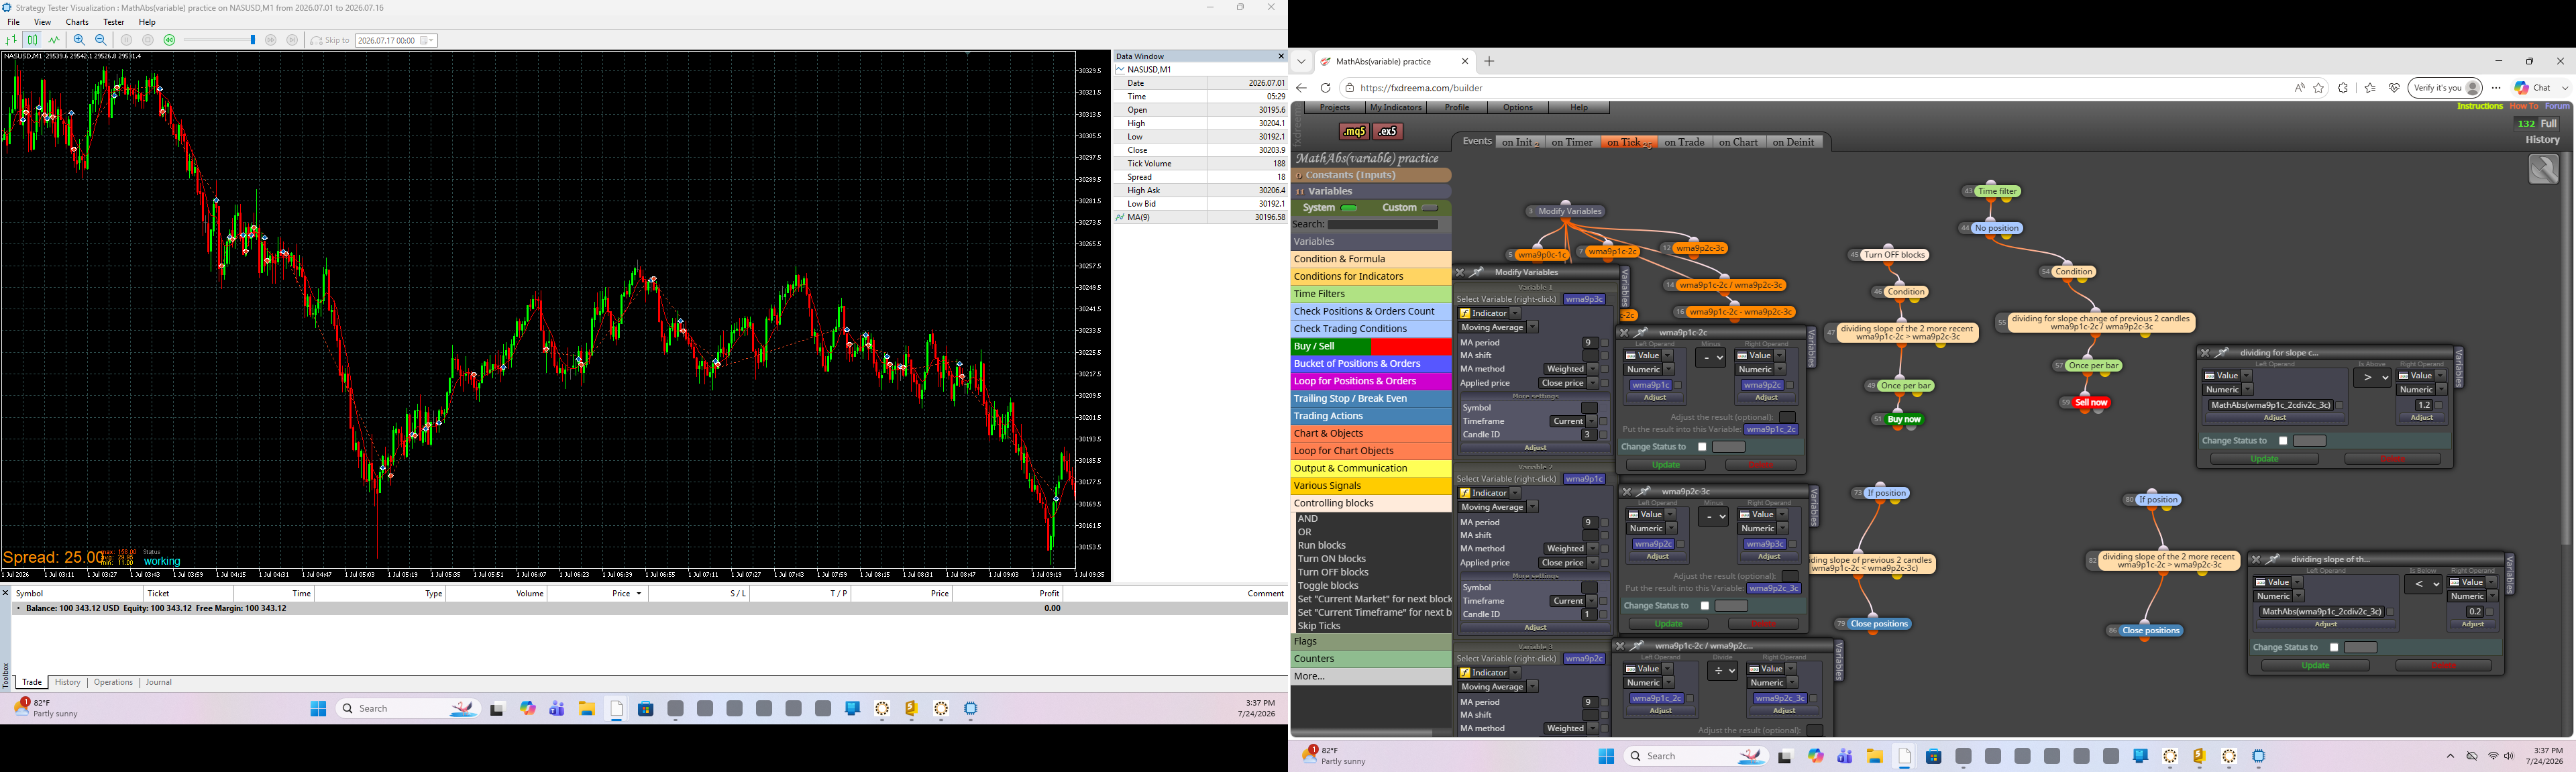
Task: Tick Change Status checkbox in dividing for slope panel
Action: pos(2283,441)
